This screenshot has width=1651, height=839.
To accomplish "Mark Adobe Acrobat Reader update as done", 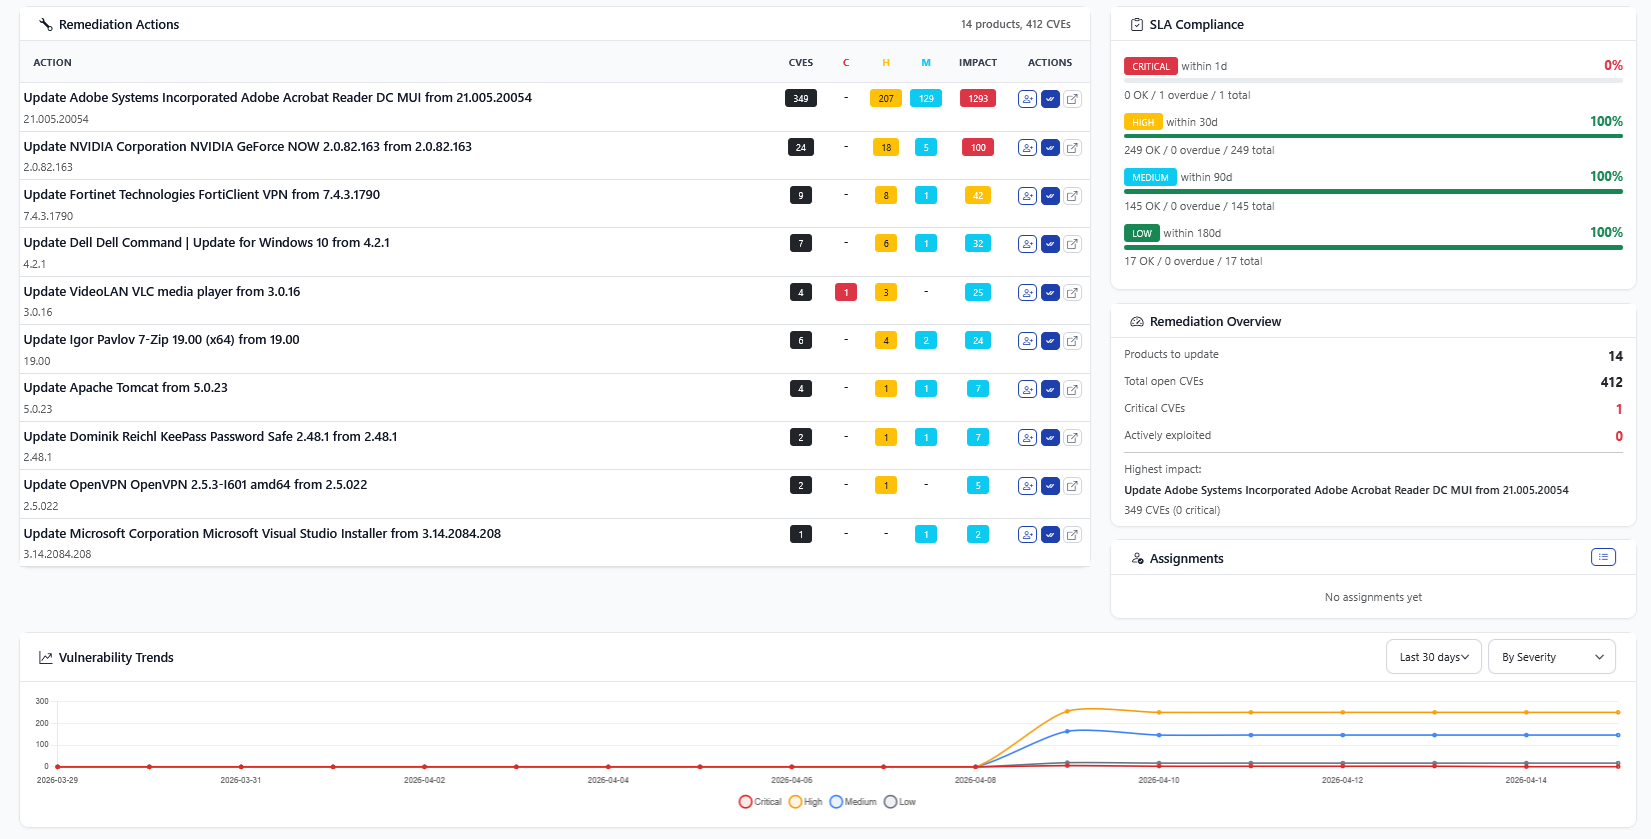I will click(x=1050, y=99).
